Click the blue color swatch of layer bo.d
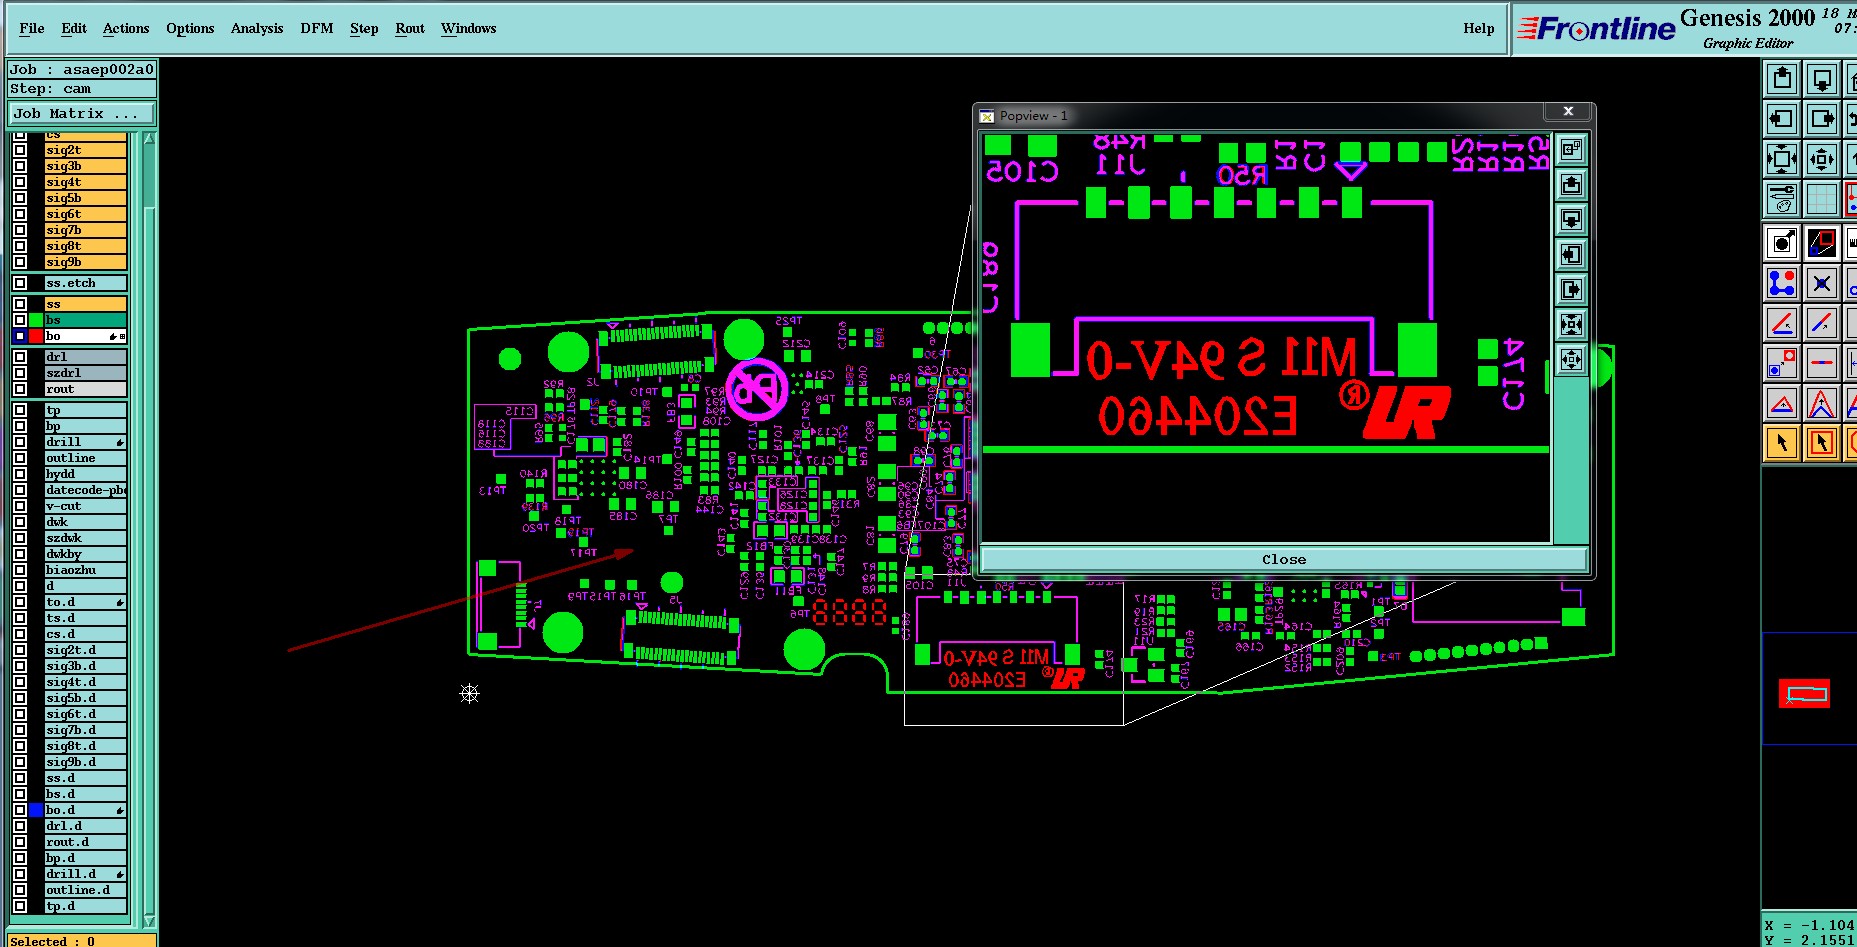The image size is (1857, 947). [x=36, y=810]
